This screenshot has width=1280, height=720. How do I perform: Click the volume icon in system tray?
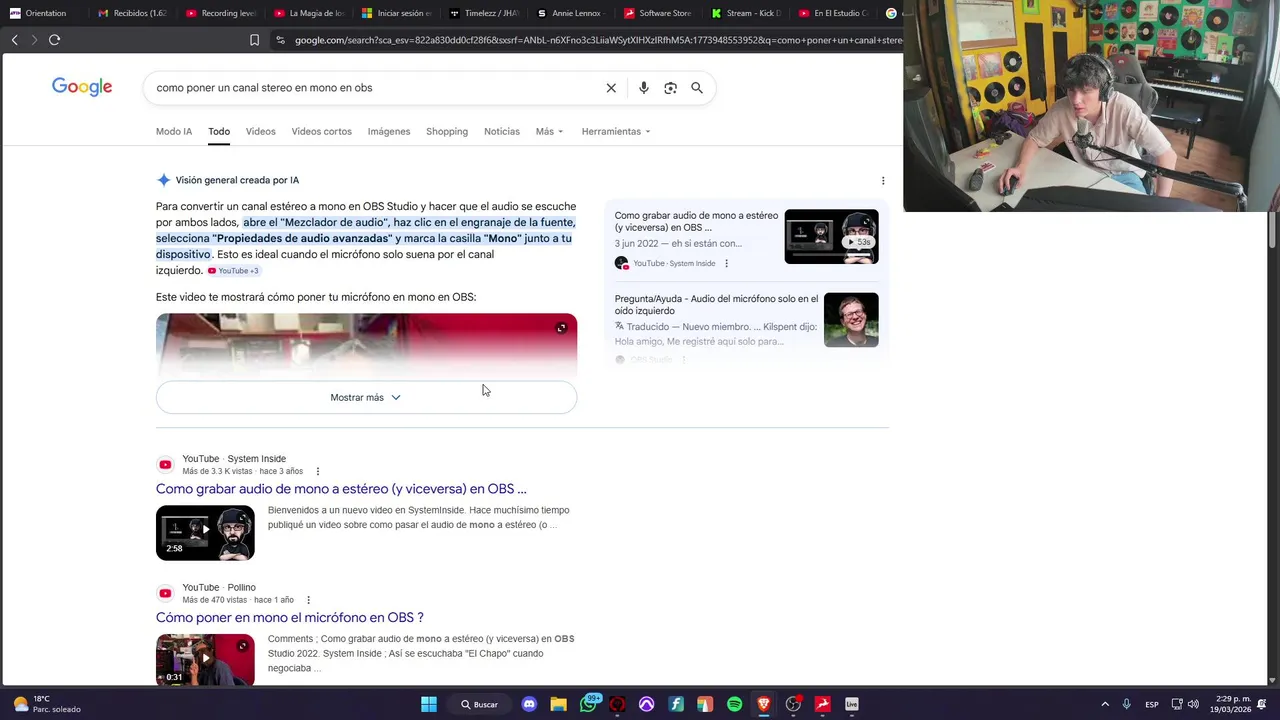coord(1193,704)
